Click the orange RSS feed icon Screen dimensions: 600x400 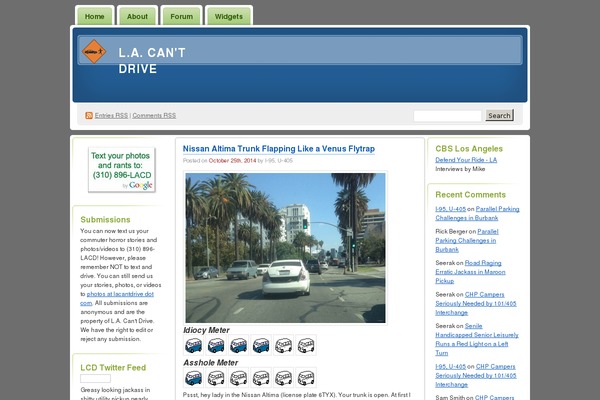89,115
